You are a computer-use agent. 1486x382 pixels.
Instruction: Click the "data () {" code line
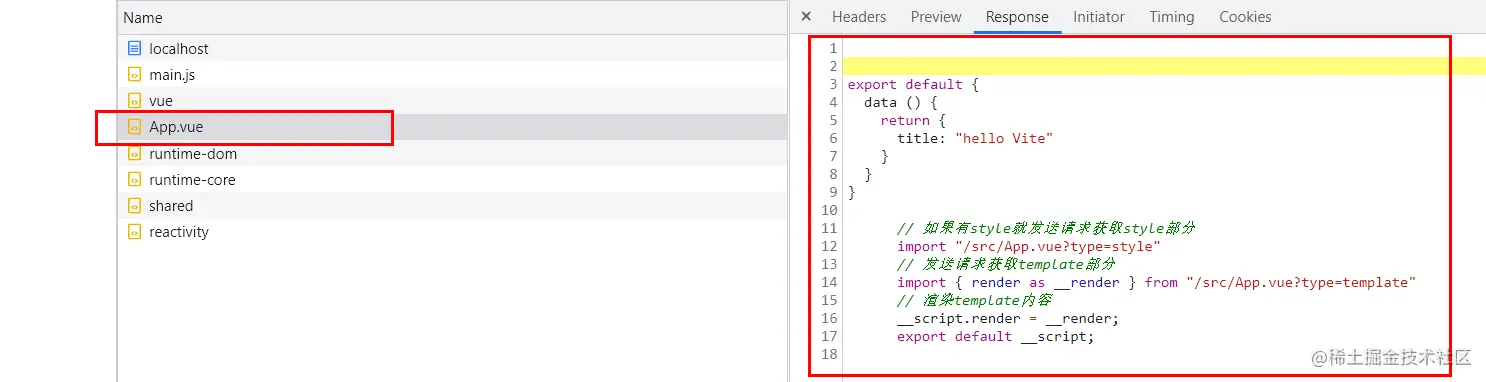coord(902,103)
